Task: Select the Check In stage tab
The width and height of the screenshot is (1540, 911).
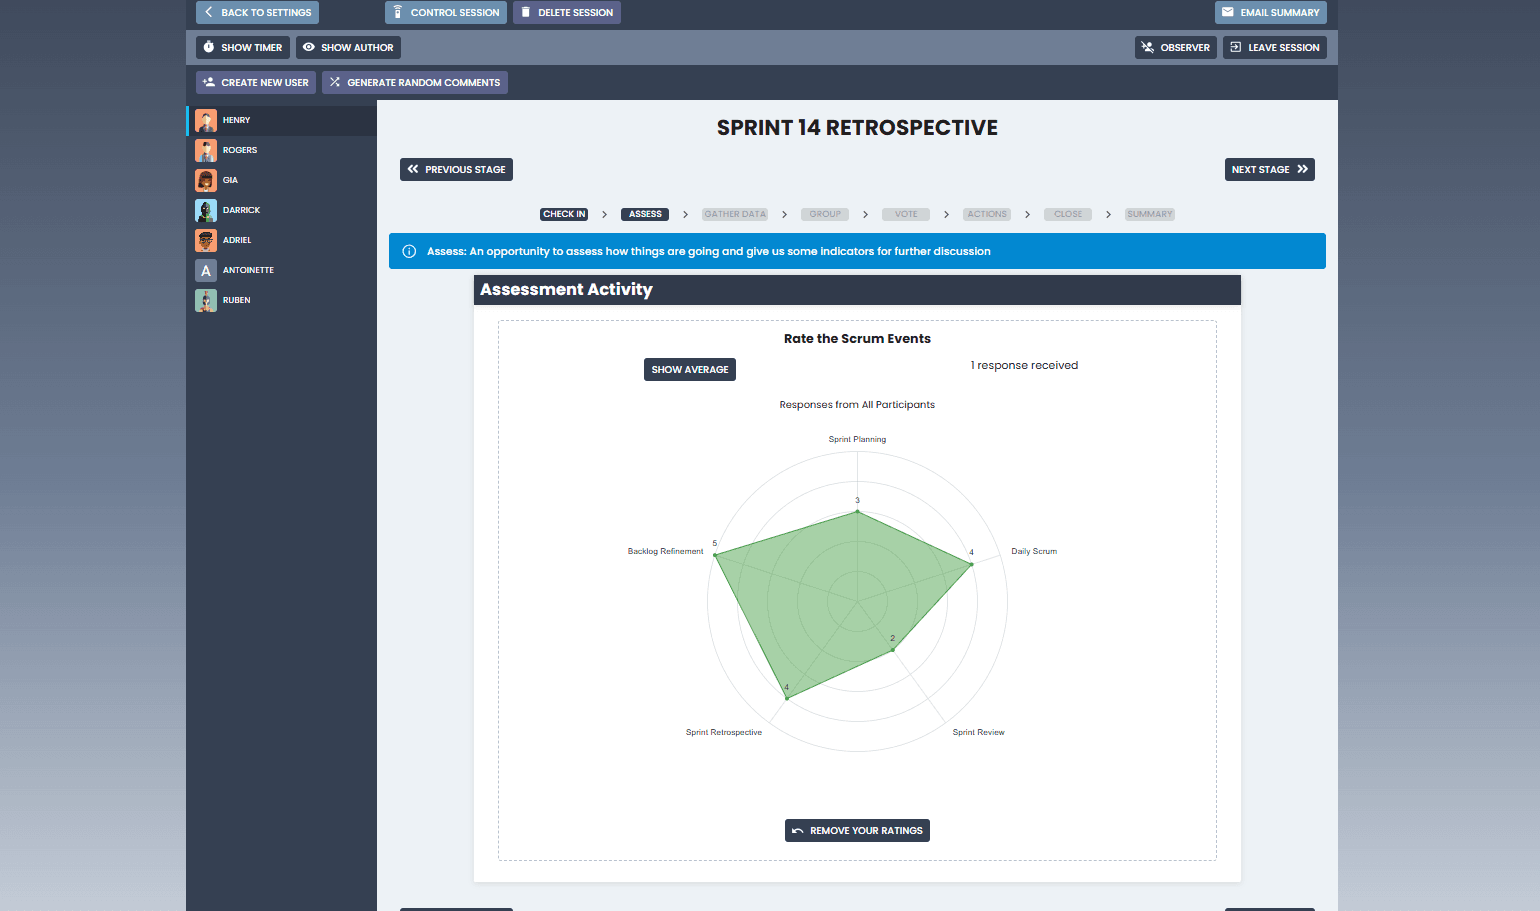Action: [564, 215]
